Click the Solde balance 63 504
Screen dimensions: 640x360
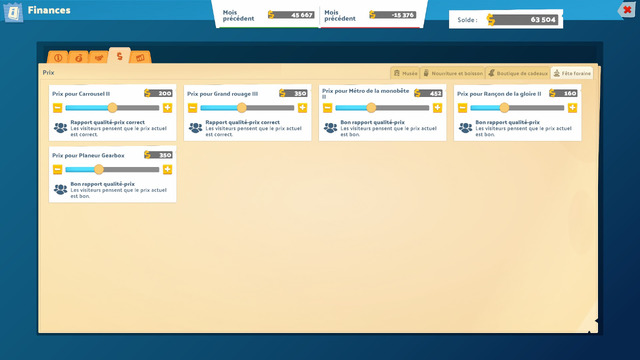click(x=523, y=20)
